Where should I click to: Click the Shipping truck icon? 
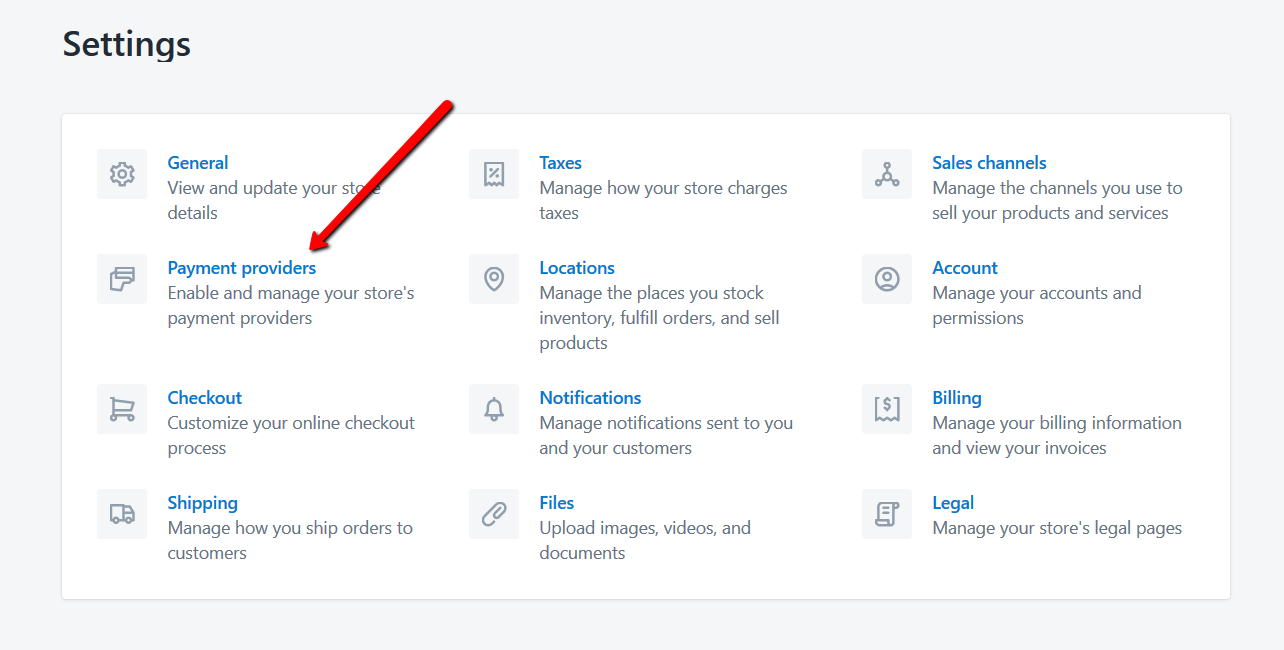pos(122,514)
